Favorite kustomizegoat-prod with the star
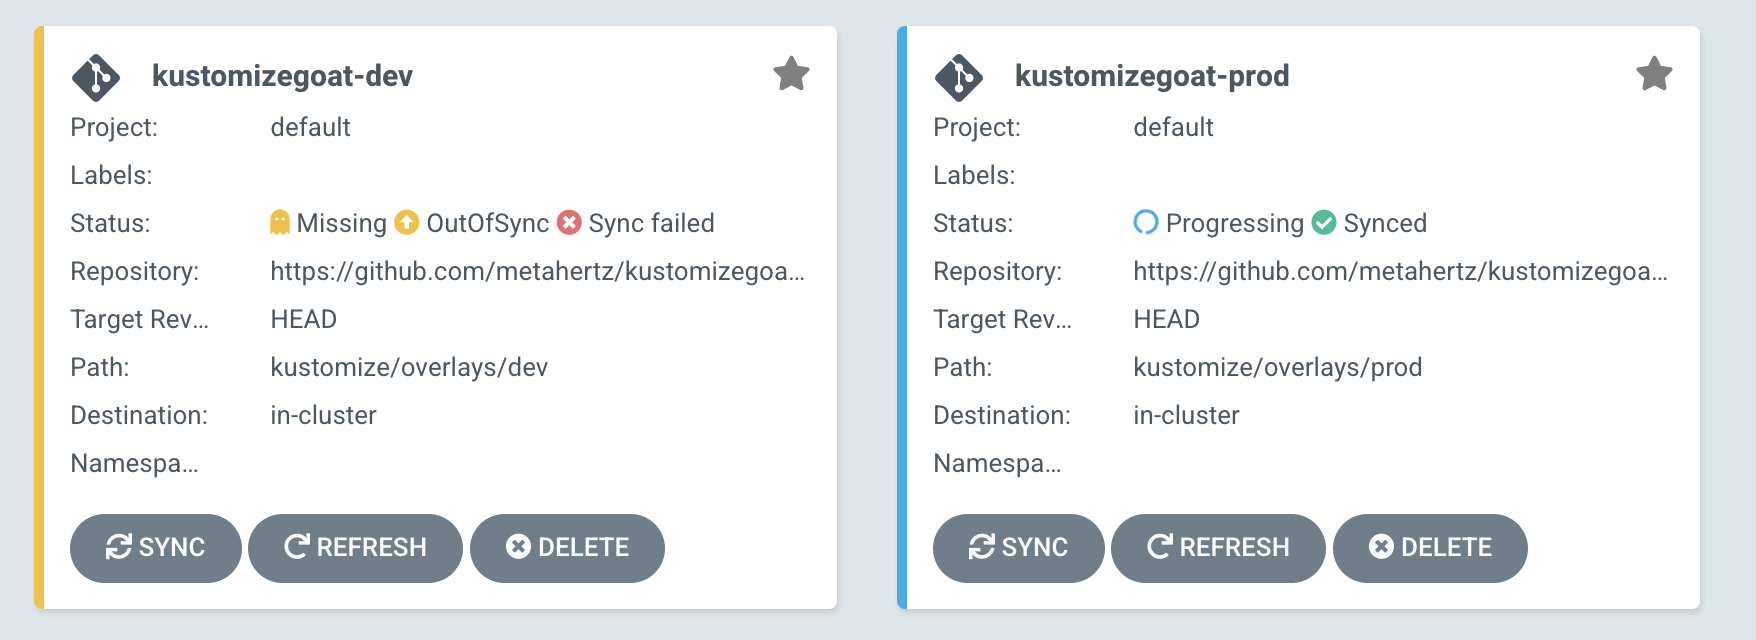 [x=1654, y=74]
